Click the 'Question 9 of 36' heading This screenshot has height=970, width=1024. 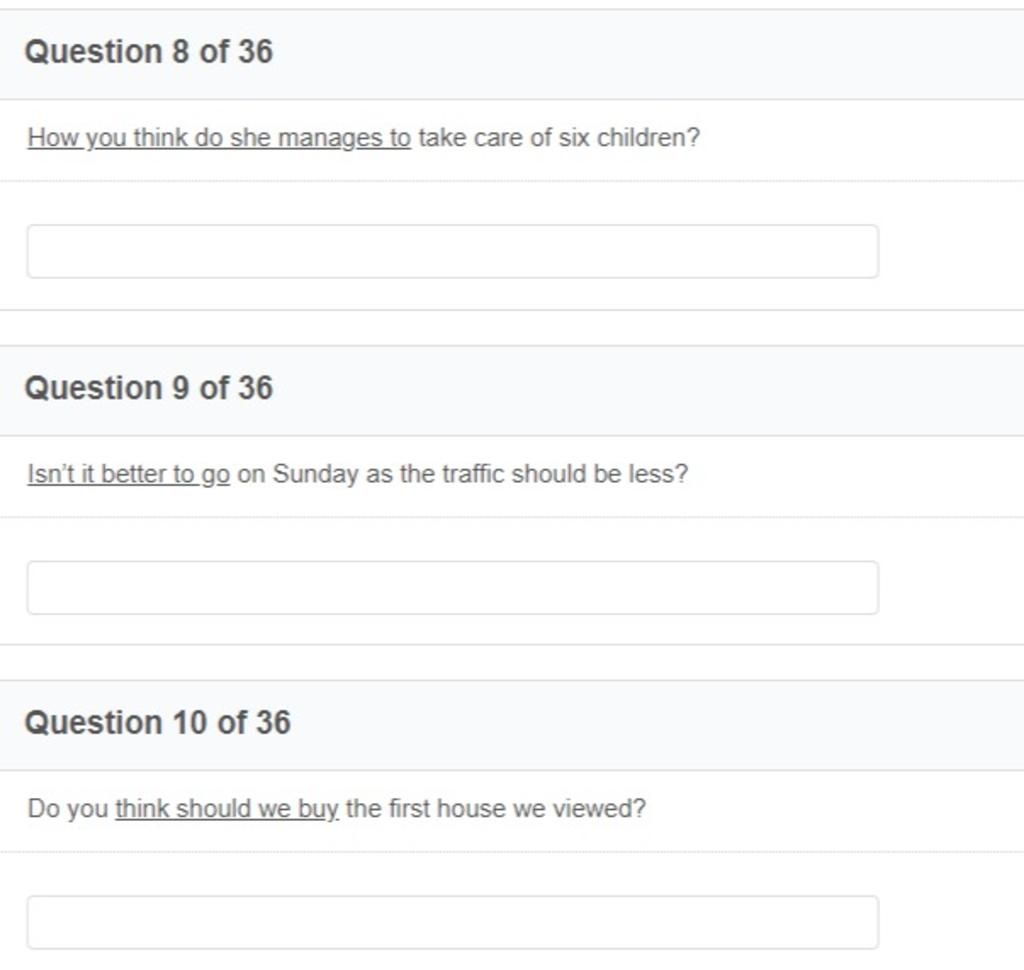coord(148,388)
